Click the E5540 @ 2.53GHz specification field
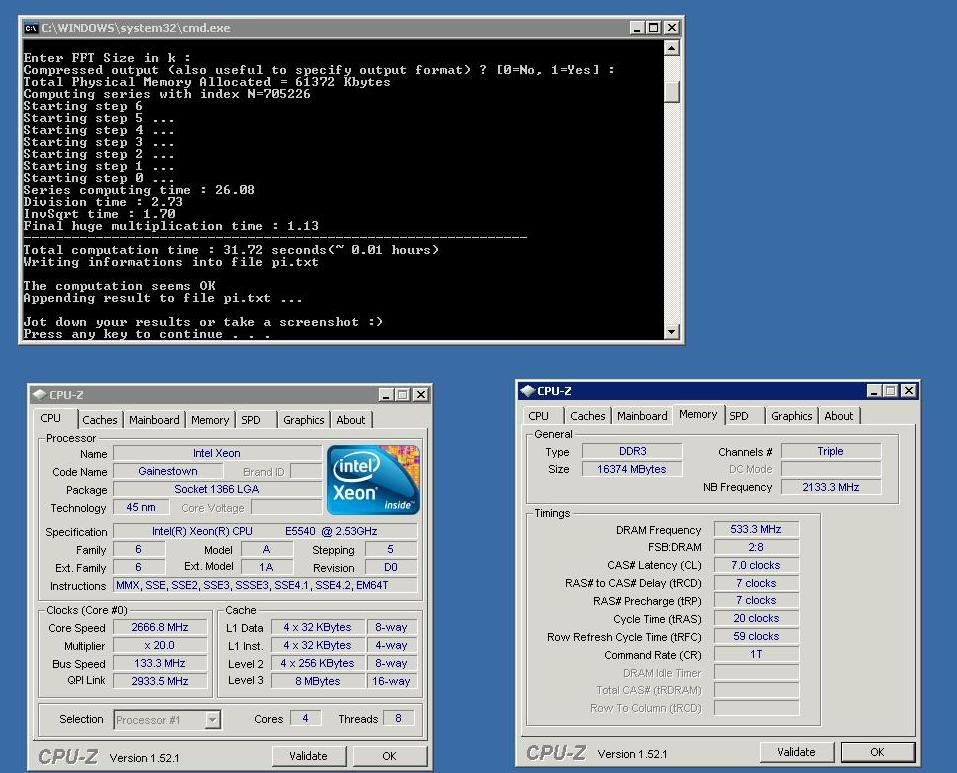 coord(265,531)
